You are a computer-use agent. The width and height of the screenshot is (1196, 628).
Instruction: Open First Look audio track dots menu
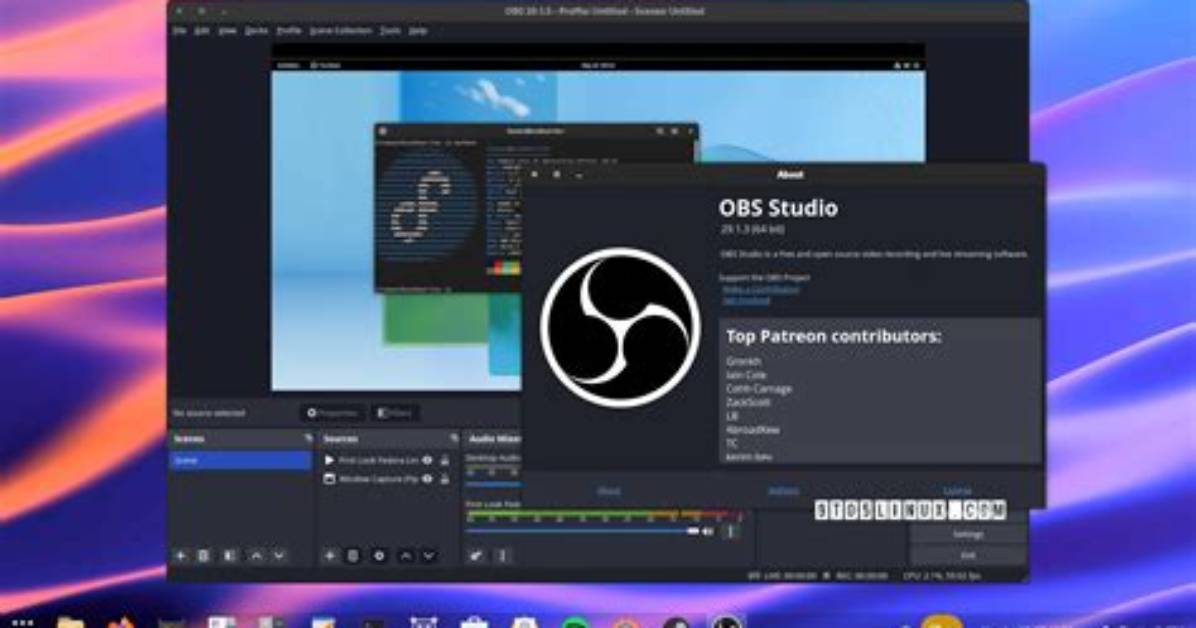pos(730,531)
